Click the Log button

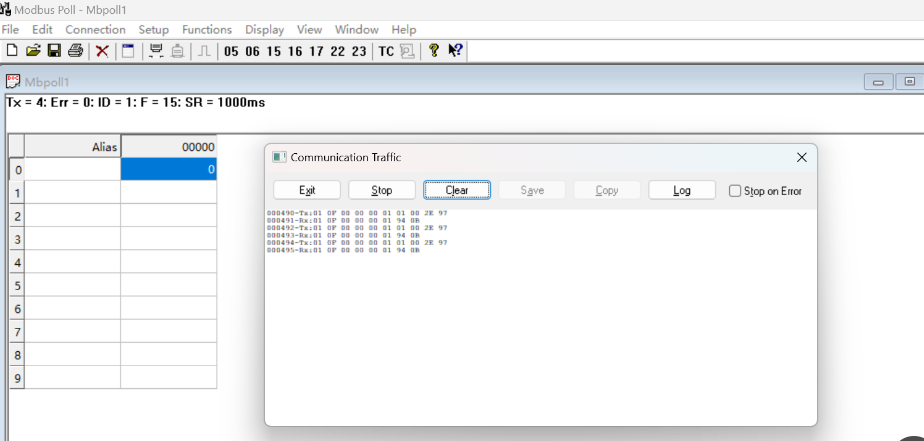click(x=682, y=190)
